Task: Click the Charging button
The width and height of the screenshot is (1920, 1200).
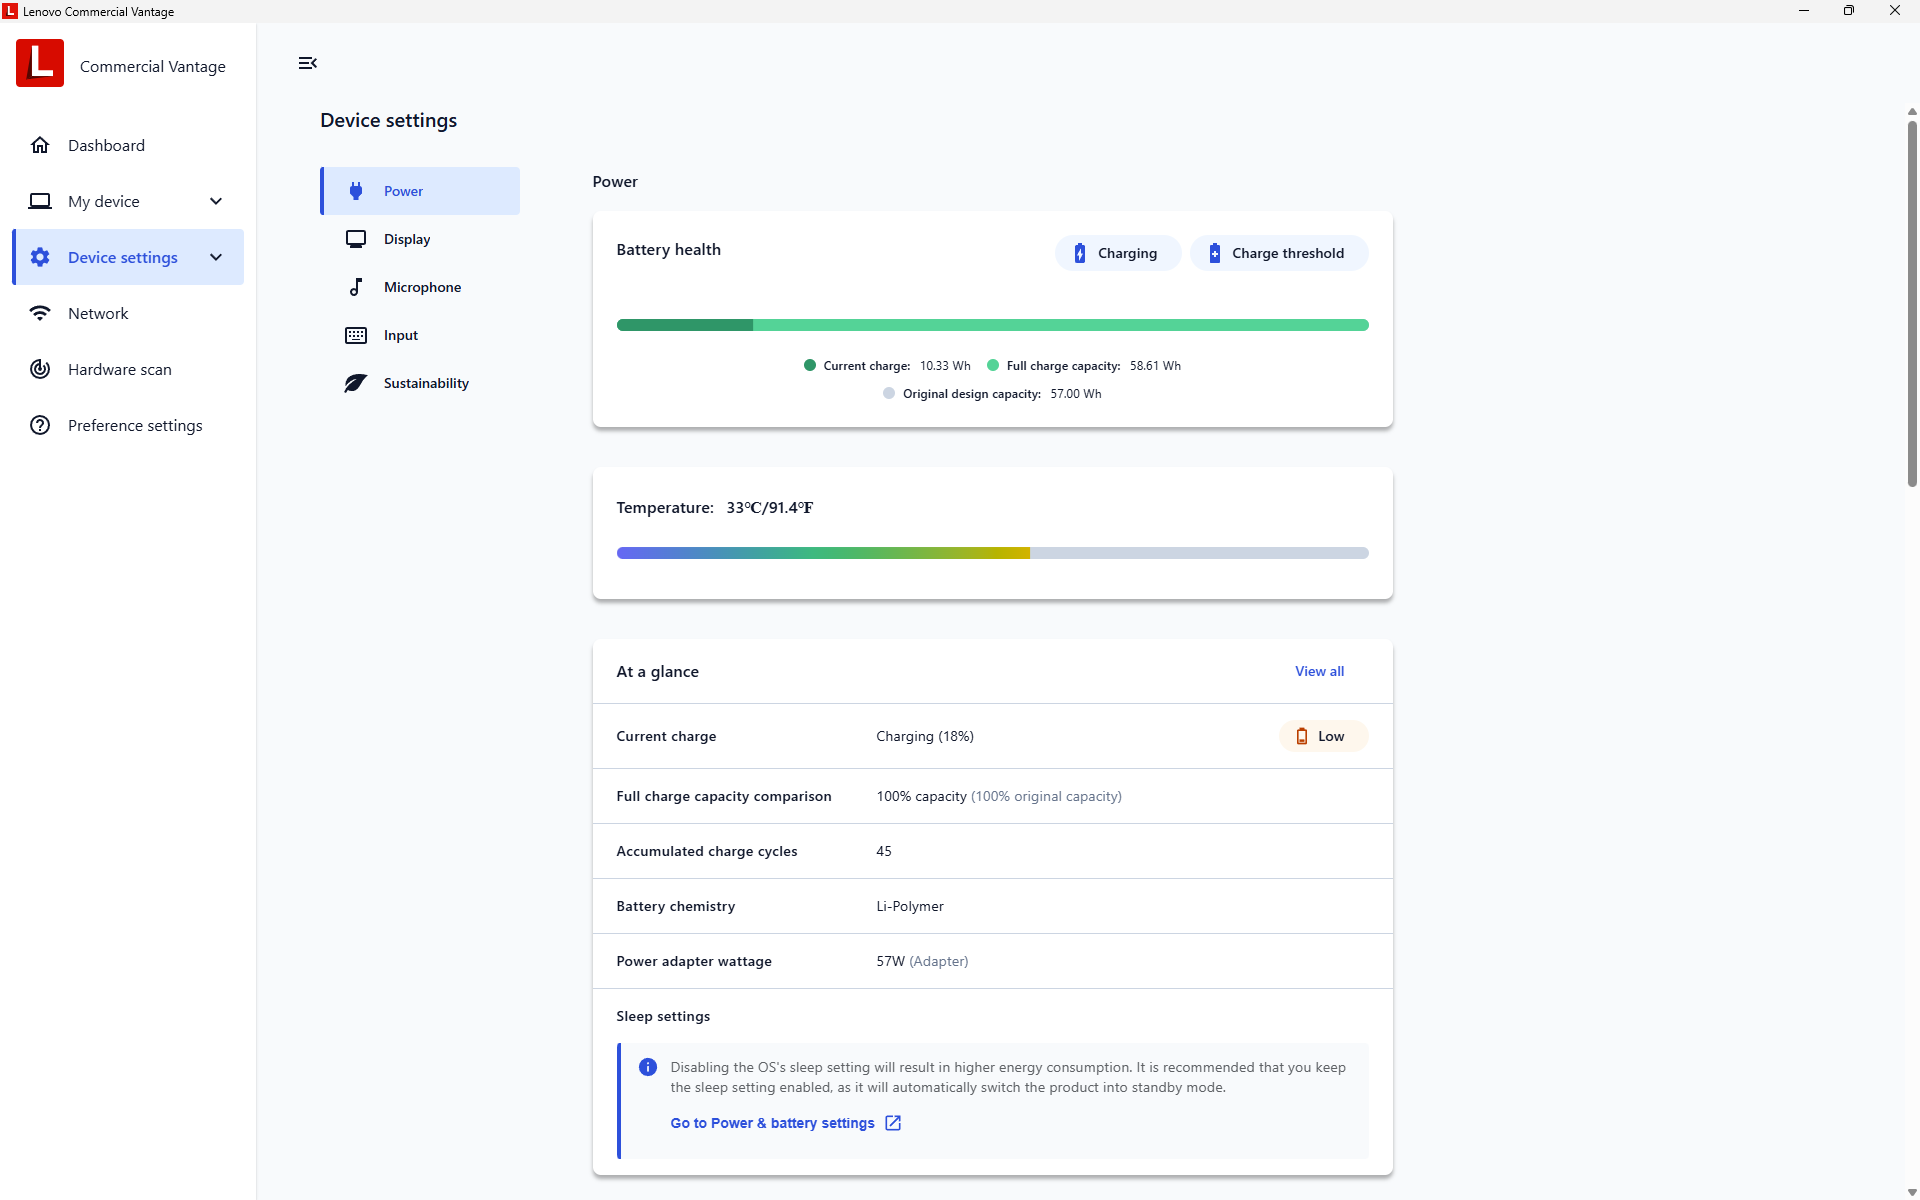Action: (x=1118, y=253)
